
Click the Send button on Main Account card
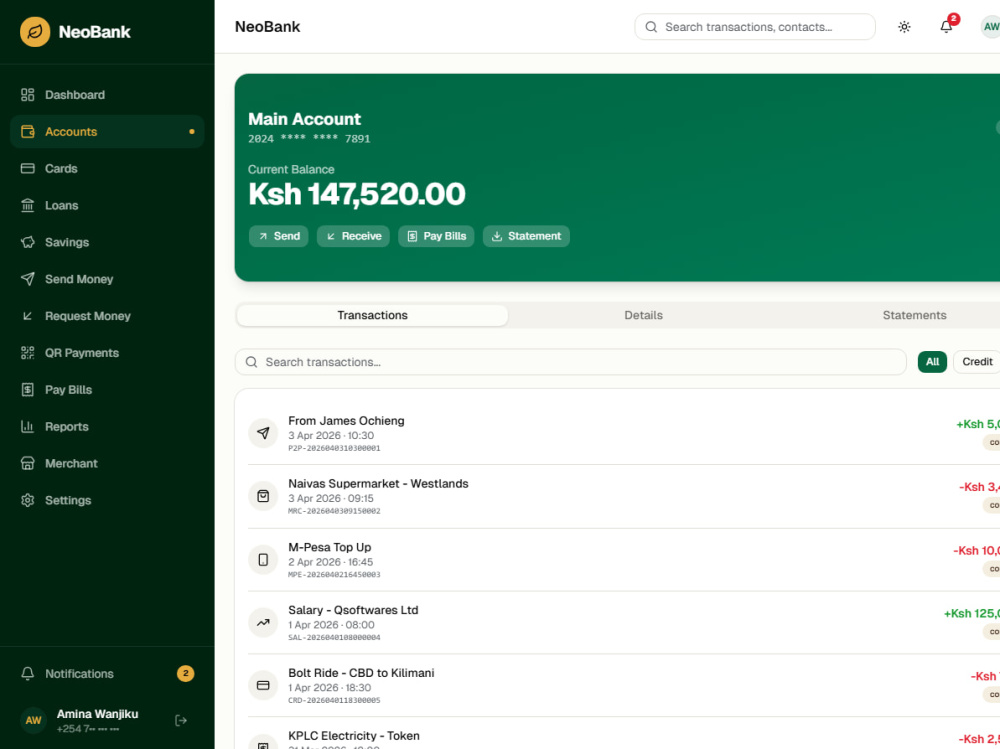pyautogui.click(x=279, y=236)
